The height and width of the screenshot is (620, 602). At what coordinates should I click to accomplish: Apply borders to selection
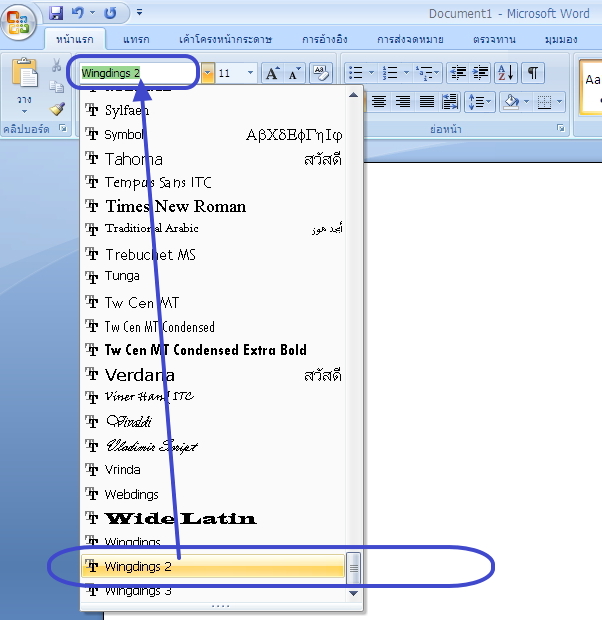click(x=544, y=102)
